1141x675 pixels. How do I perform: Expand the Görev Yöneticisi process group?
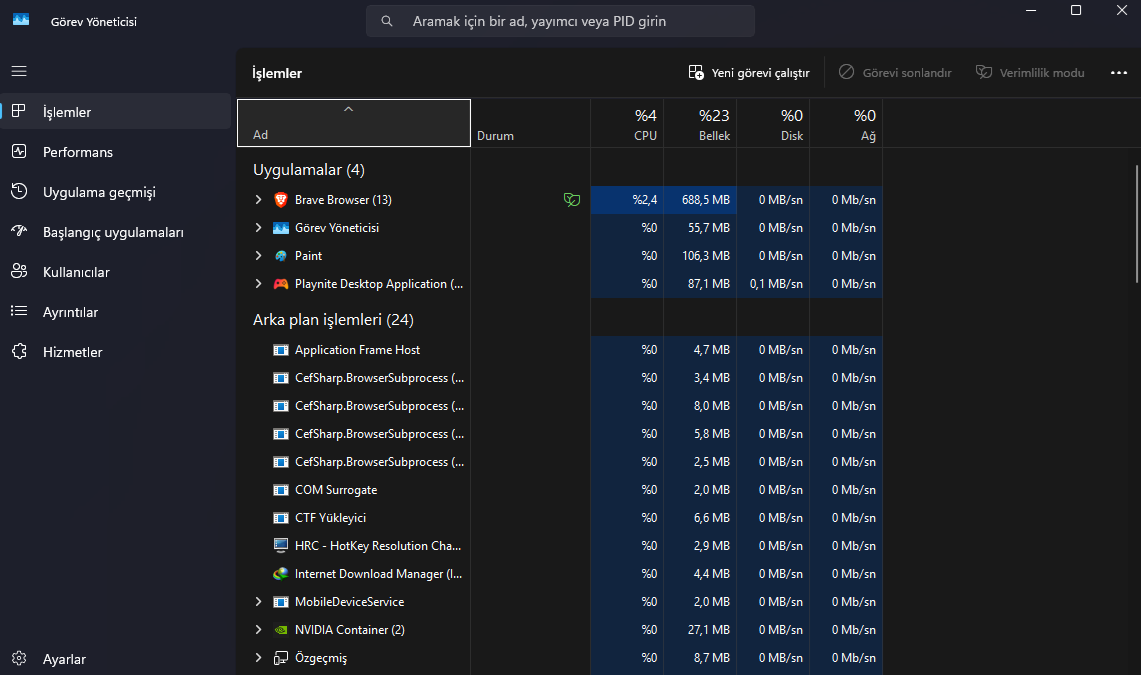pyautogui.click(x=258, y=228)
